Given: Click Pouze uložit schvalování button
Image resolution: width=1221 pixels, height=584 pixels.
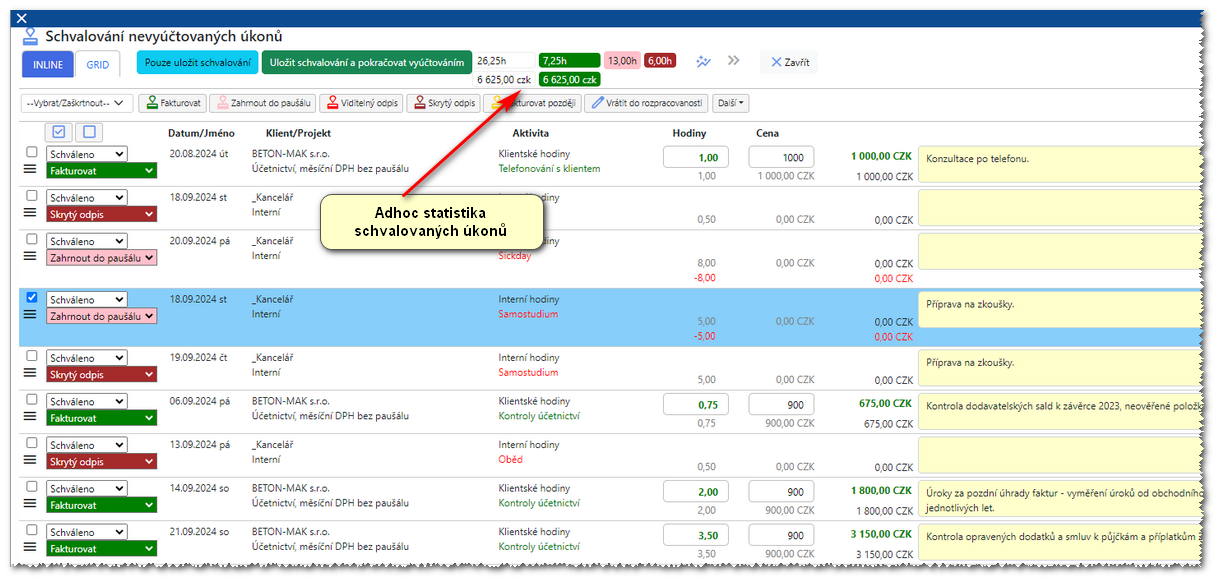Looking at the screenshot, I should 197,63.
